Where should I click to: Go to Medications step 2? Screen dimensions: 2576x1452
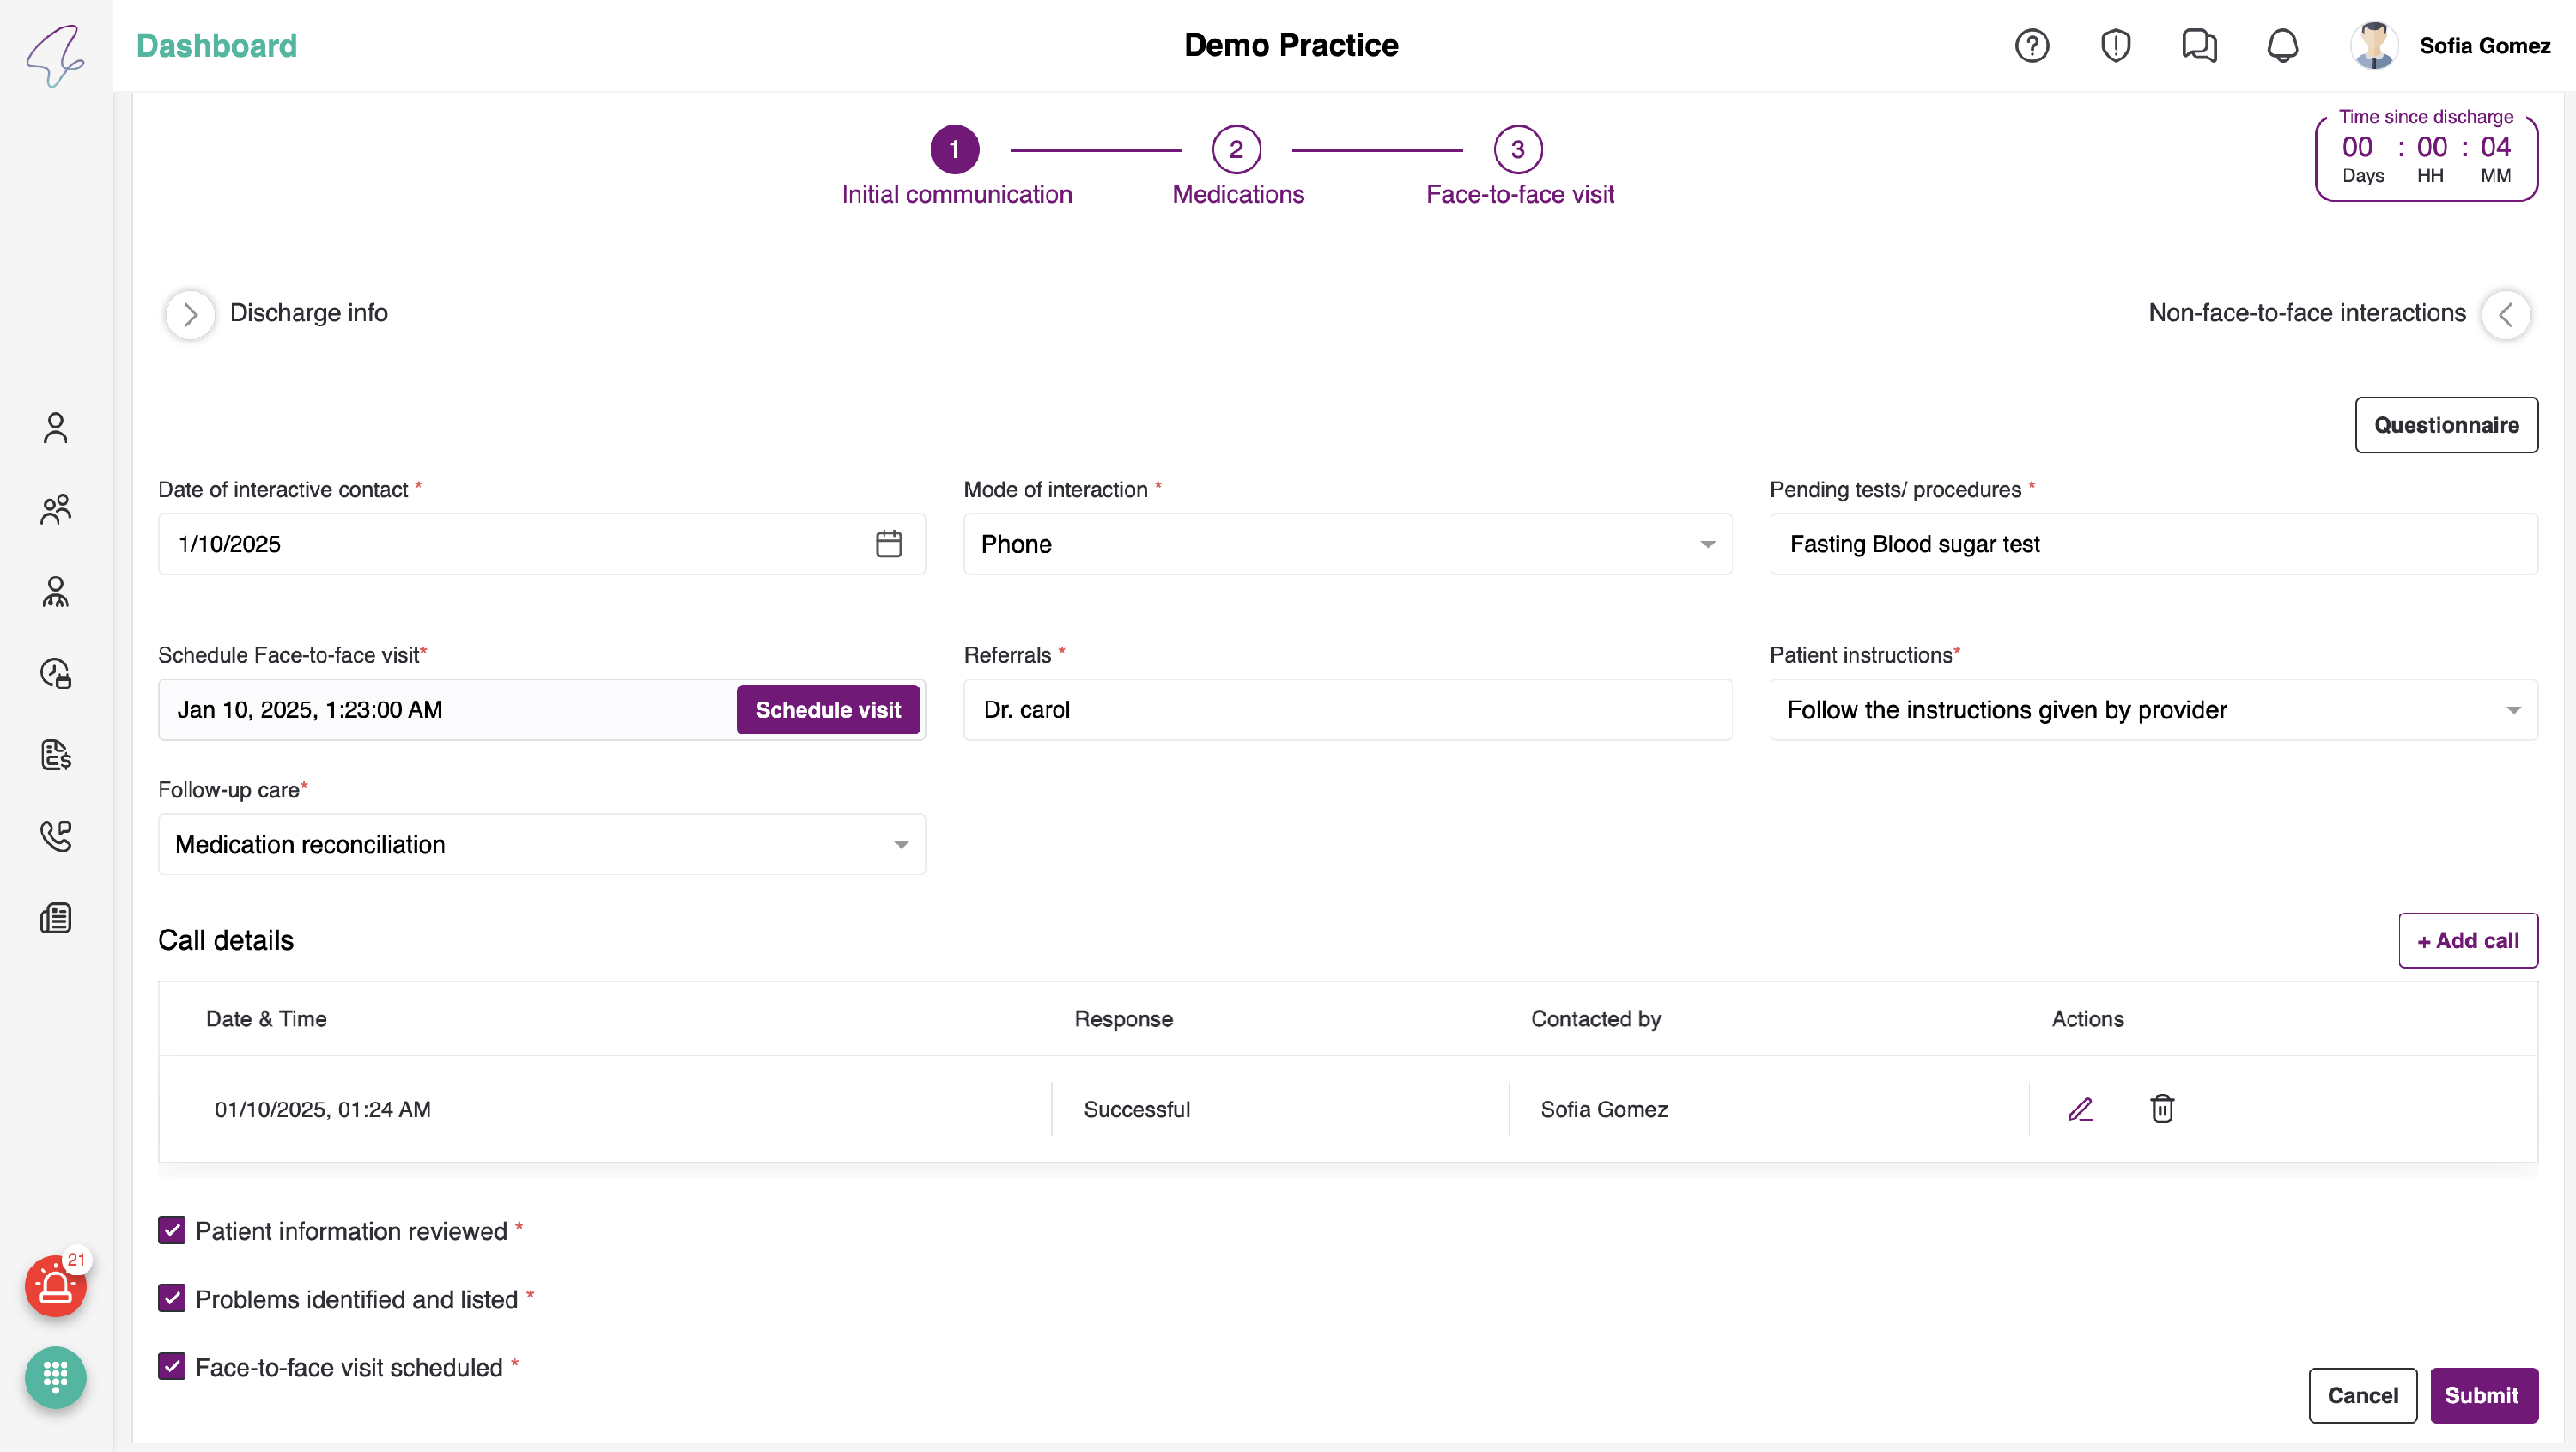point(1236,150)
